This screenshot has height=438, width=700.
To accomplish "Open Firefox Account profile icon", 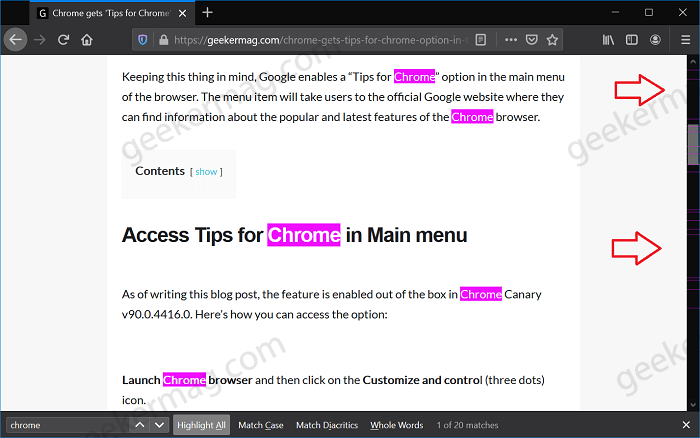I will pos(655,40).
